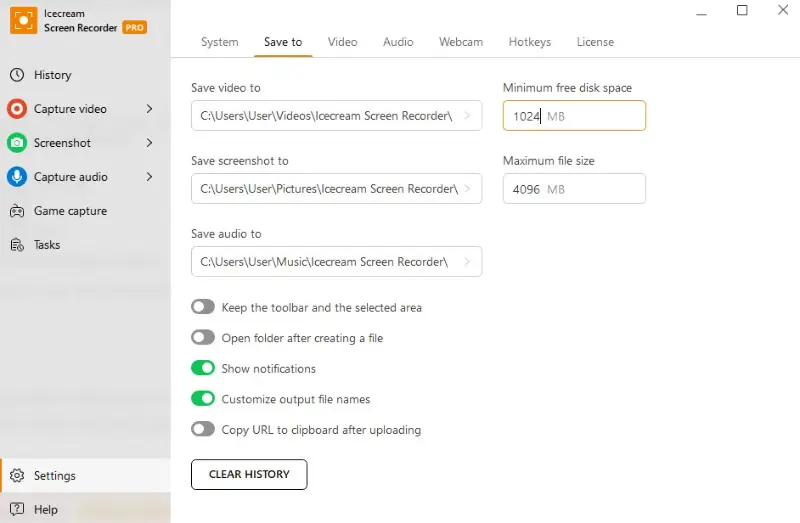Switch to the System tab
The width and height of the screenshot is (800, 523).
pyautogui.click(x=219, y=42)
